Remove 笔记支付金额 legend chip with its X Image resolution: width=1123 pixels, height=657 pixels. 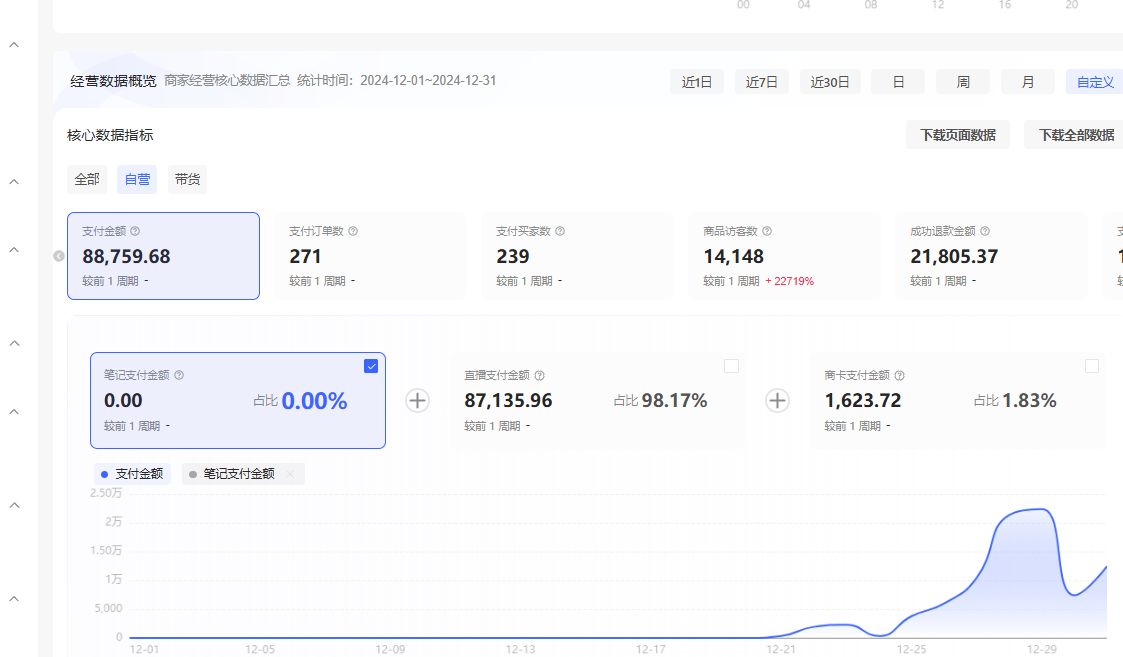pyautogui.click(x=290, y=474)
